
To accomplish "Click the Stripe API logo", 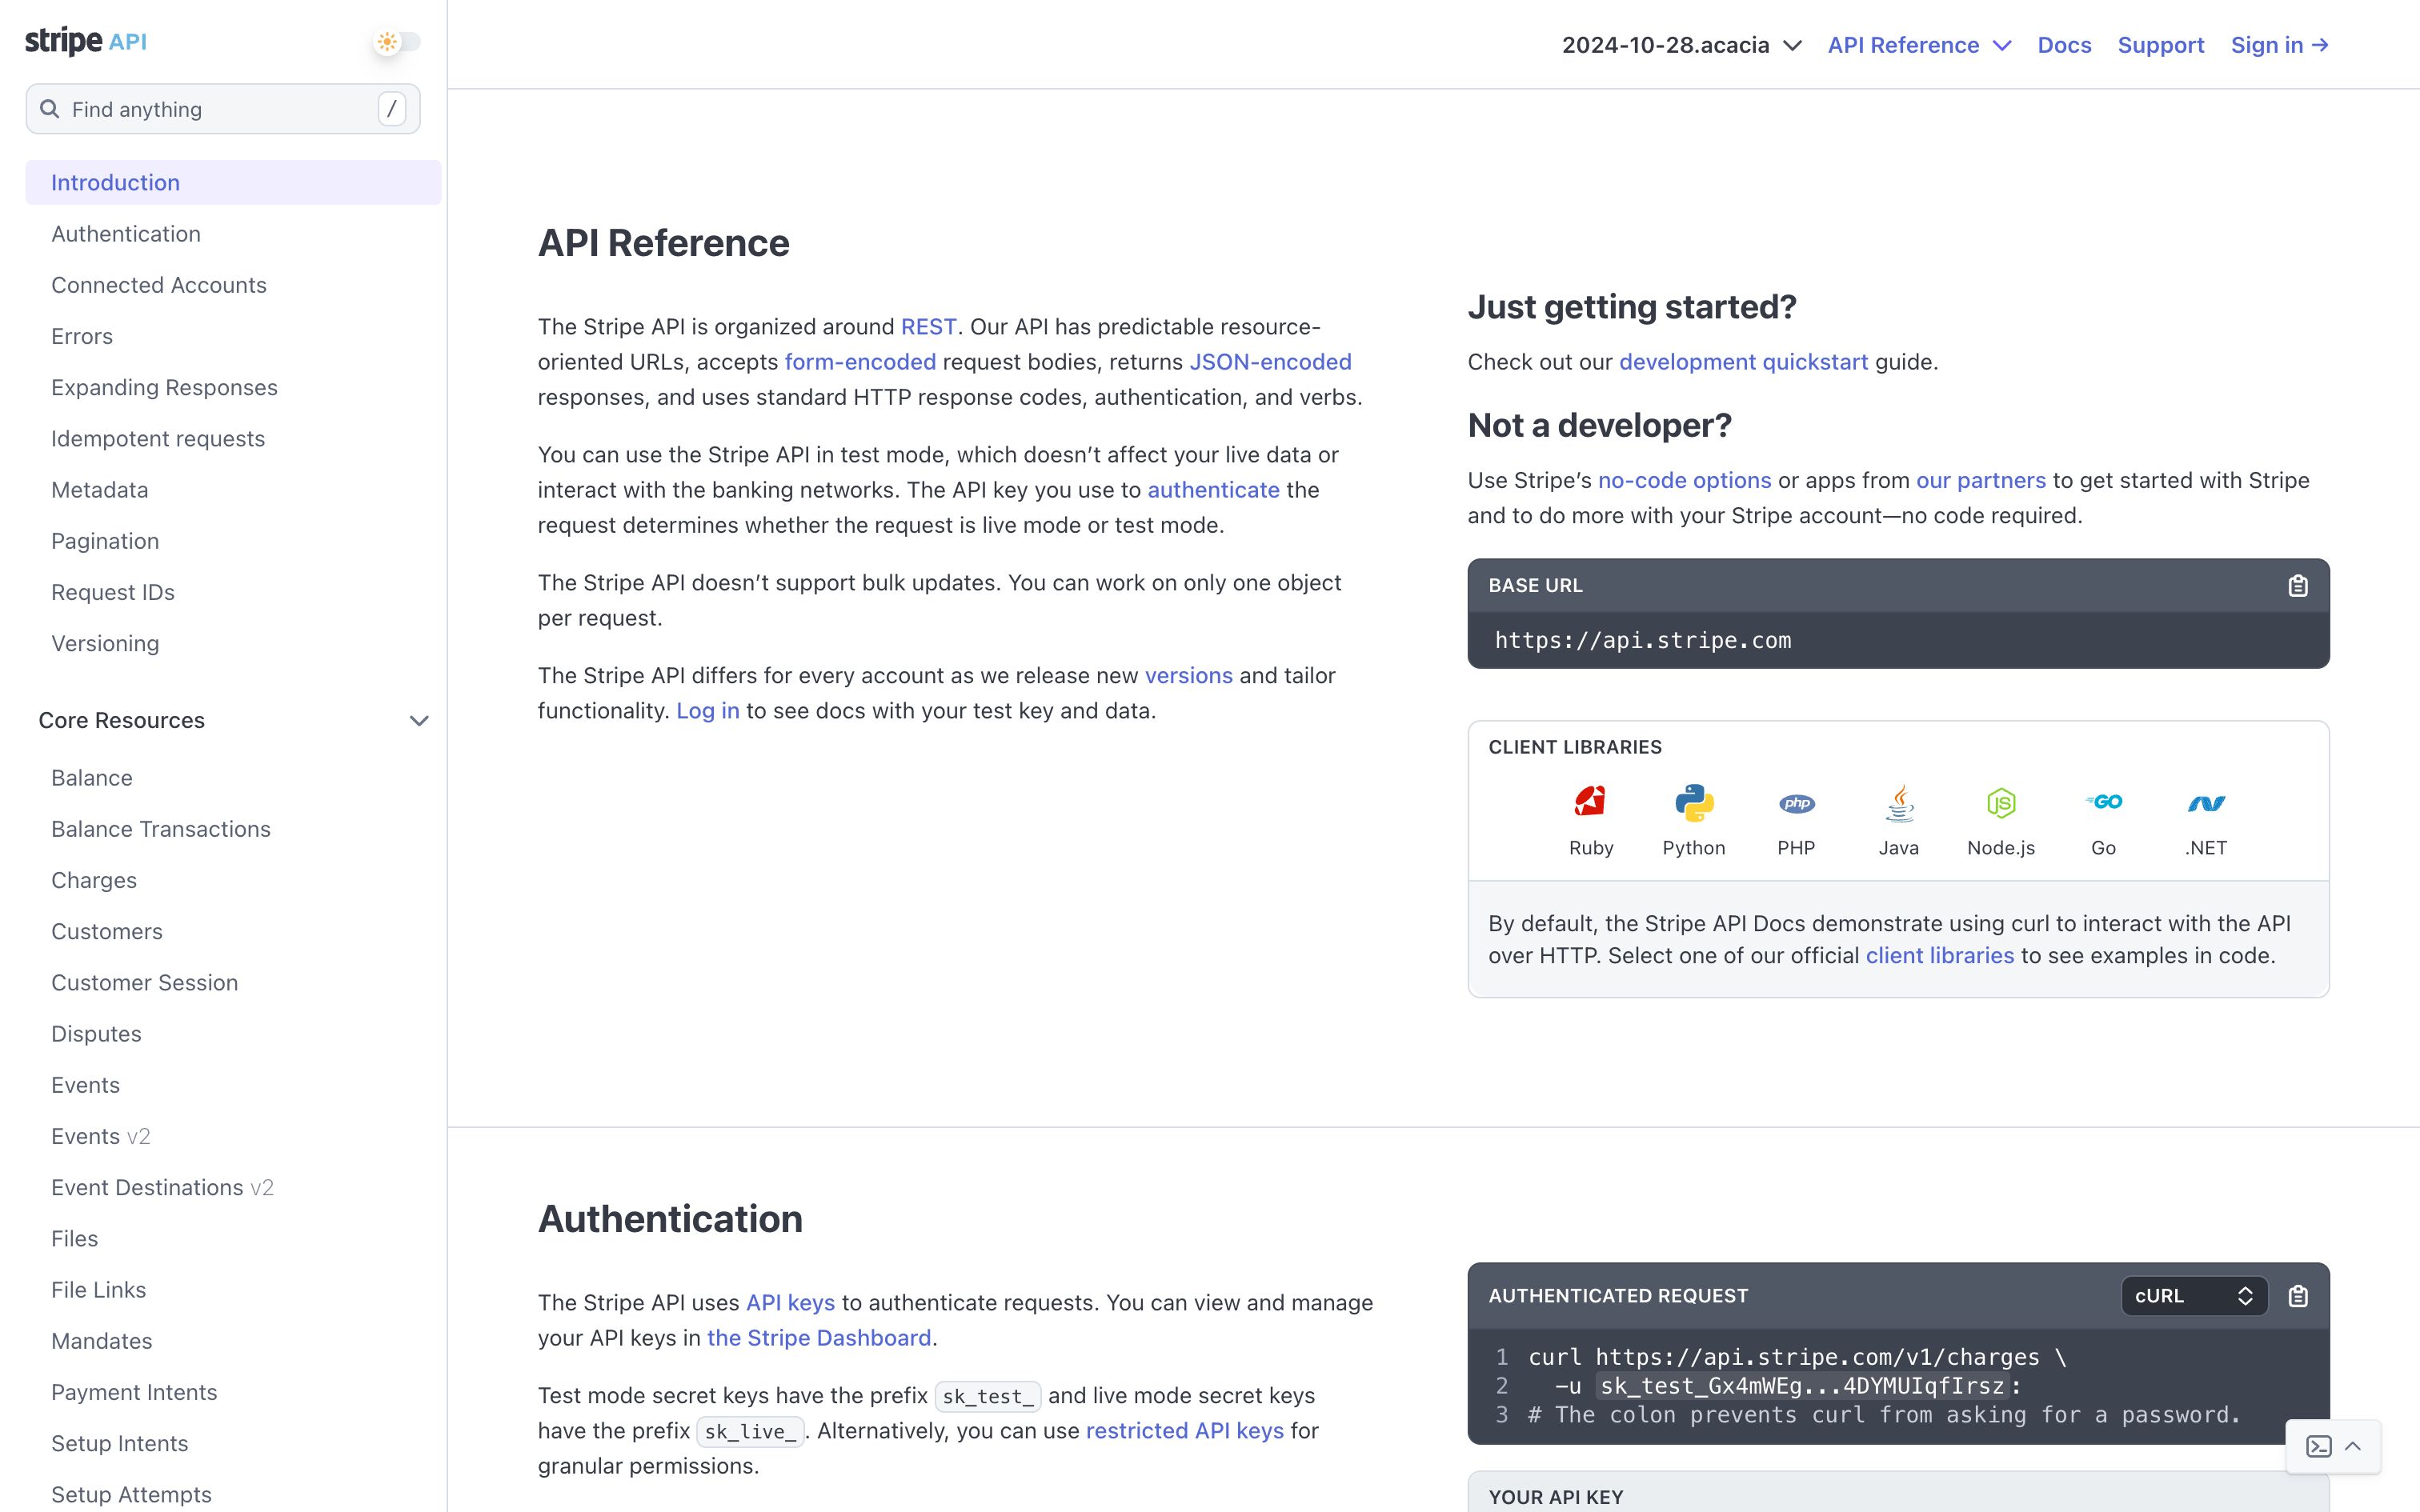I will [86, 41].
